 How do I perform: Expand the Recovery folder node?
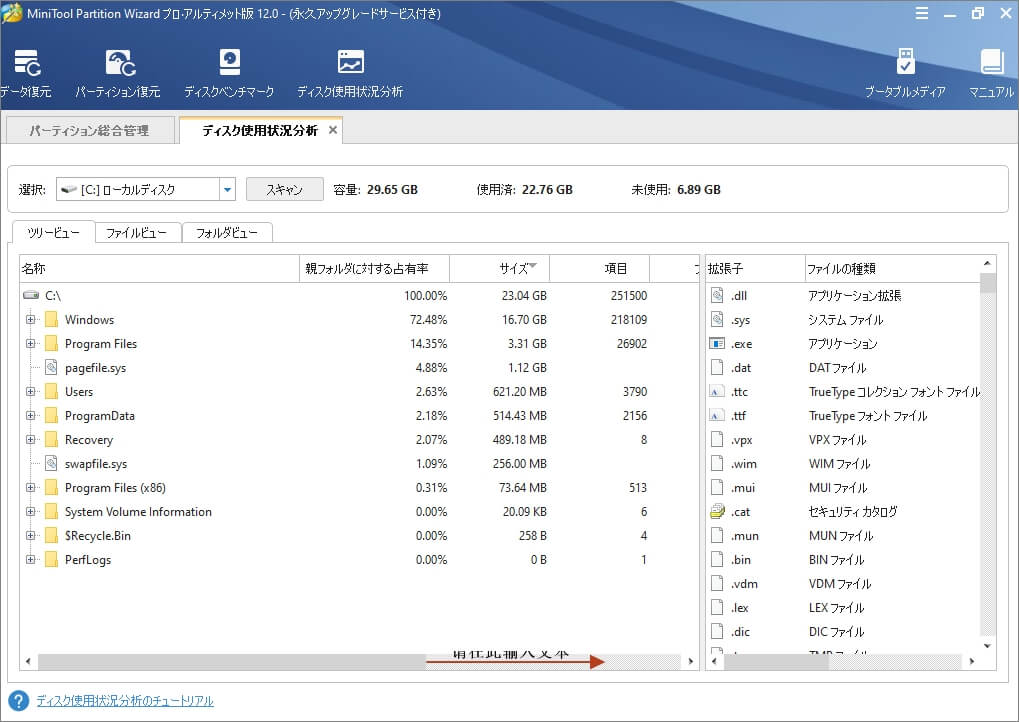(x=30, y=439)
